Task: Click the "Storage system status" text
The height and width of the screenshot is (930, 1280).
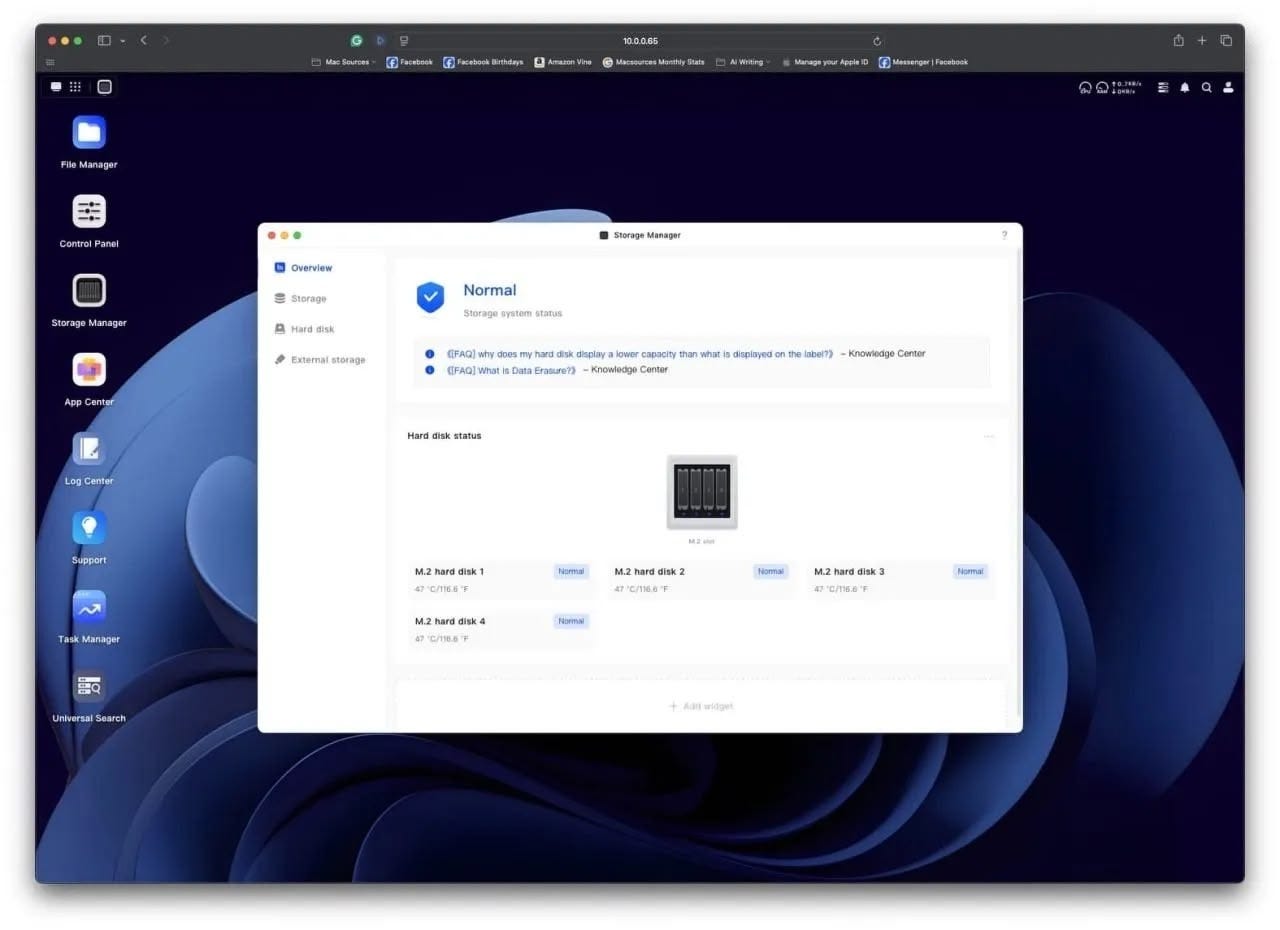Action: coord(513,313)
